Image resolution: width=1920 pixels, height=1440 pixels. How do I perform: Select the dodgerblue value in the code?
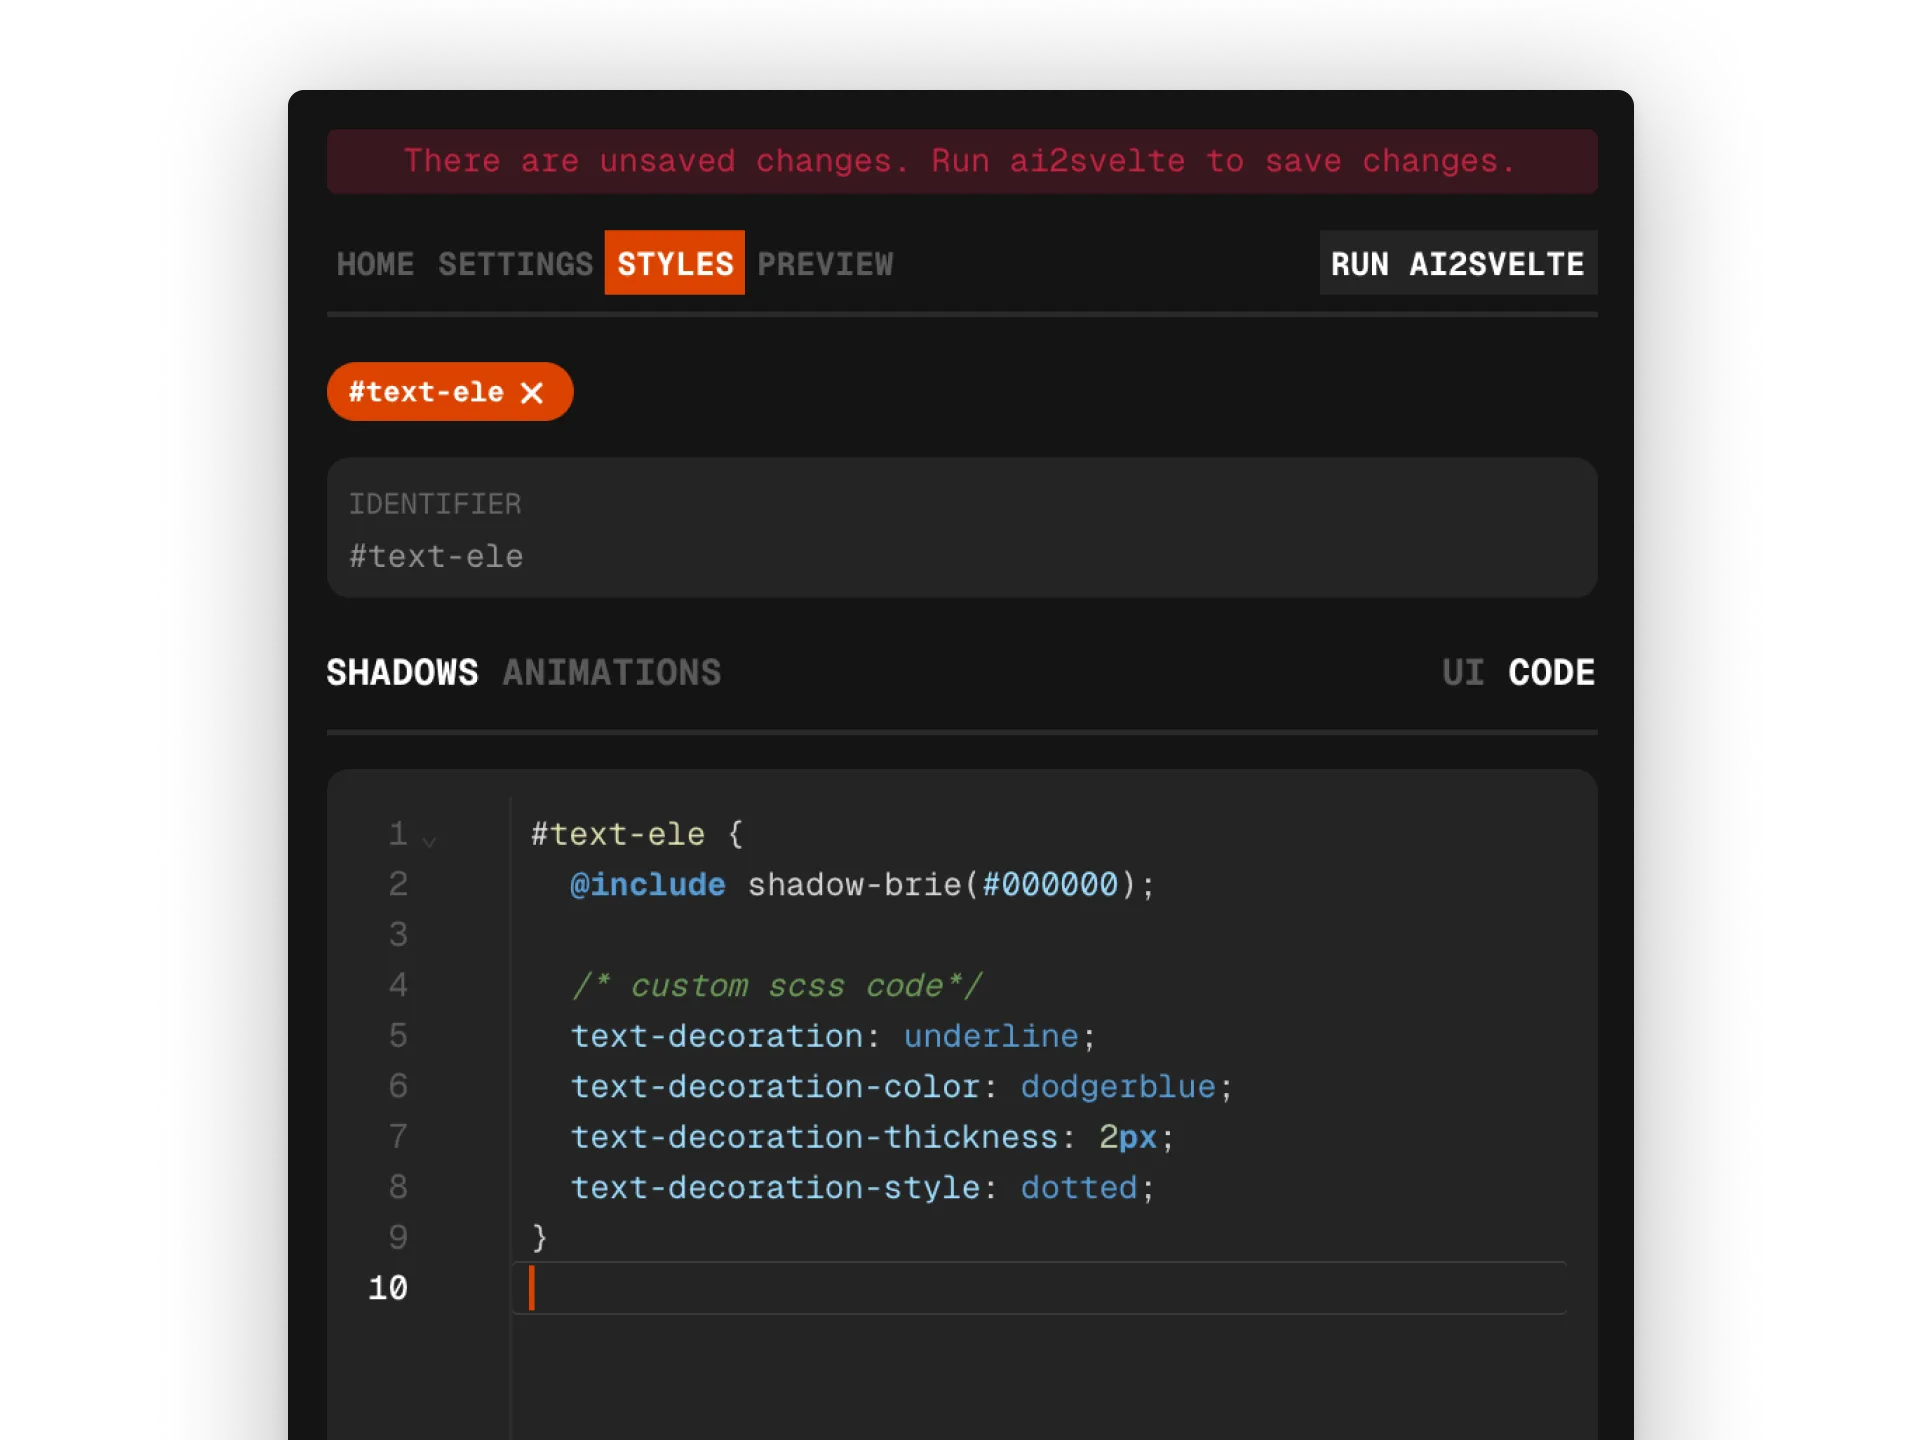click(x=1118, y=1086)
